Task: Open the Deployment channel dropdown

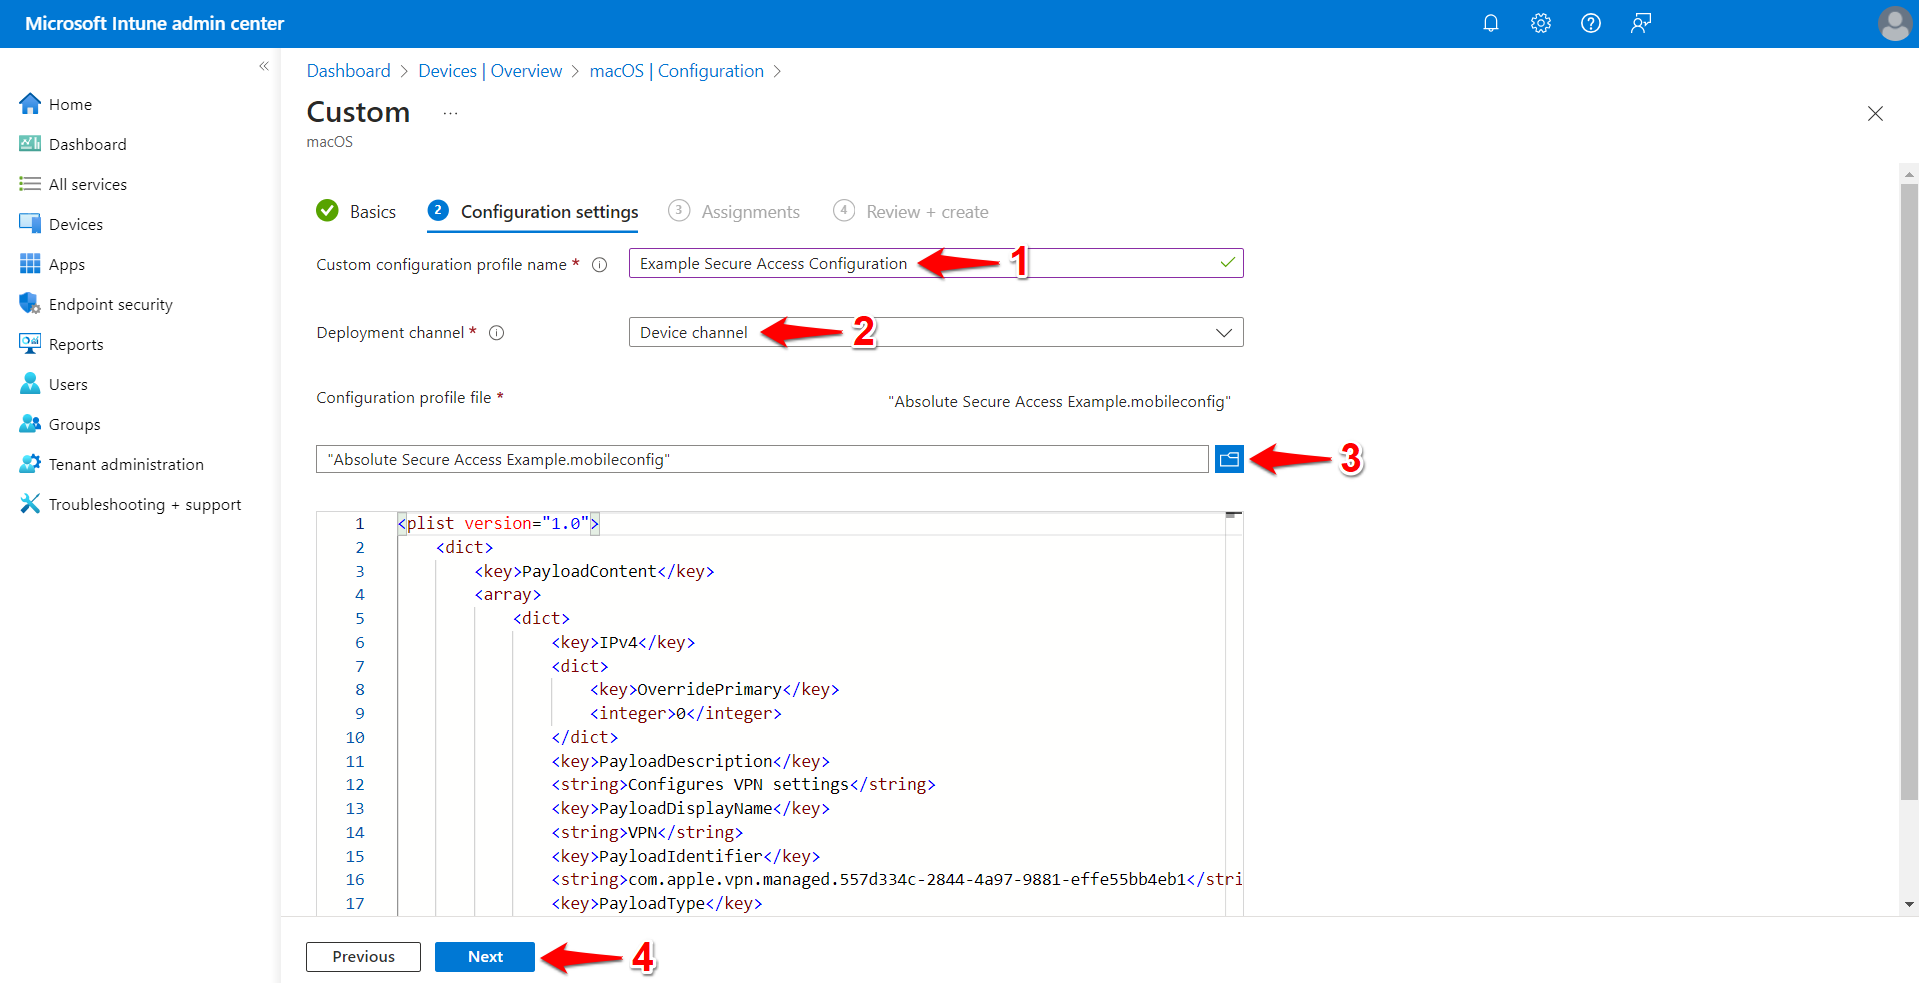Action: coord(936,332)
